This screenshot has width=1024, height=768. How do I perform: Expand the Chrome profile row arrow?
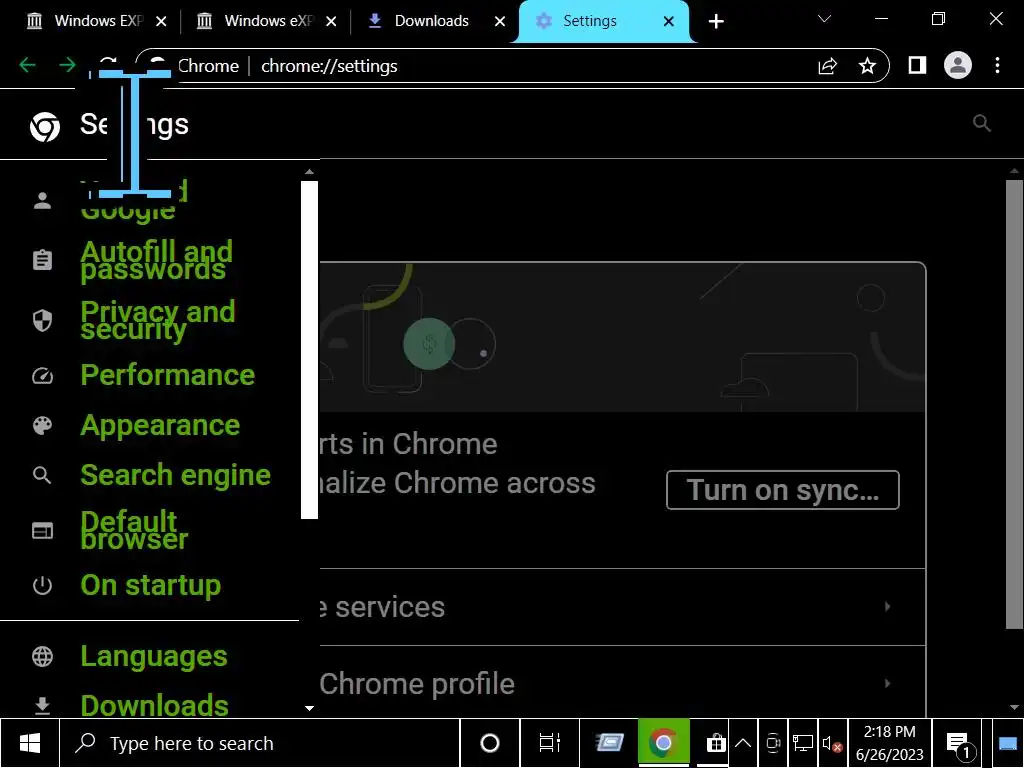[x=887, y=684]
